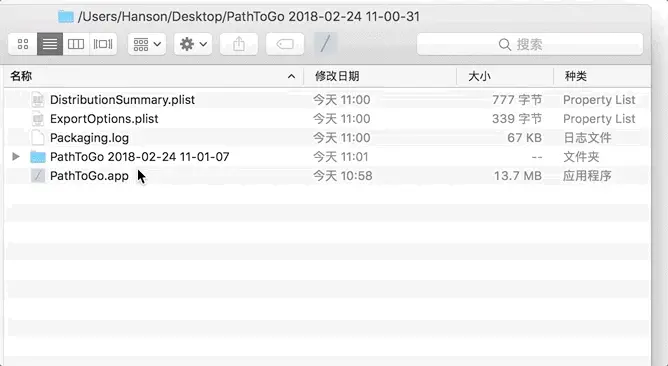Image resolution: width=668 pixels, height=366 pixels.
Task: Switch to icon view mode
Action: [23, 44]
